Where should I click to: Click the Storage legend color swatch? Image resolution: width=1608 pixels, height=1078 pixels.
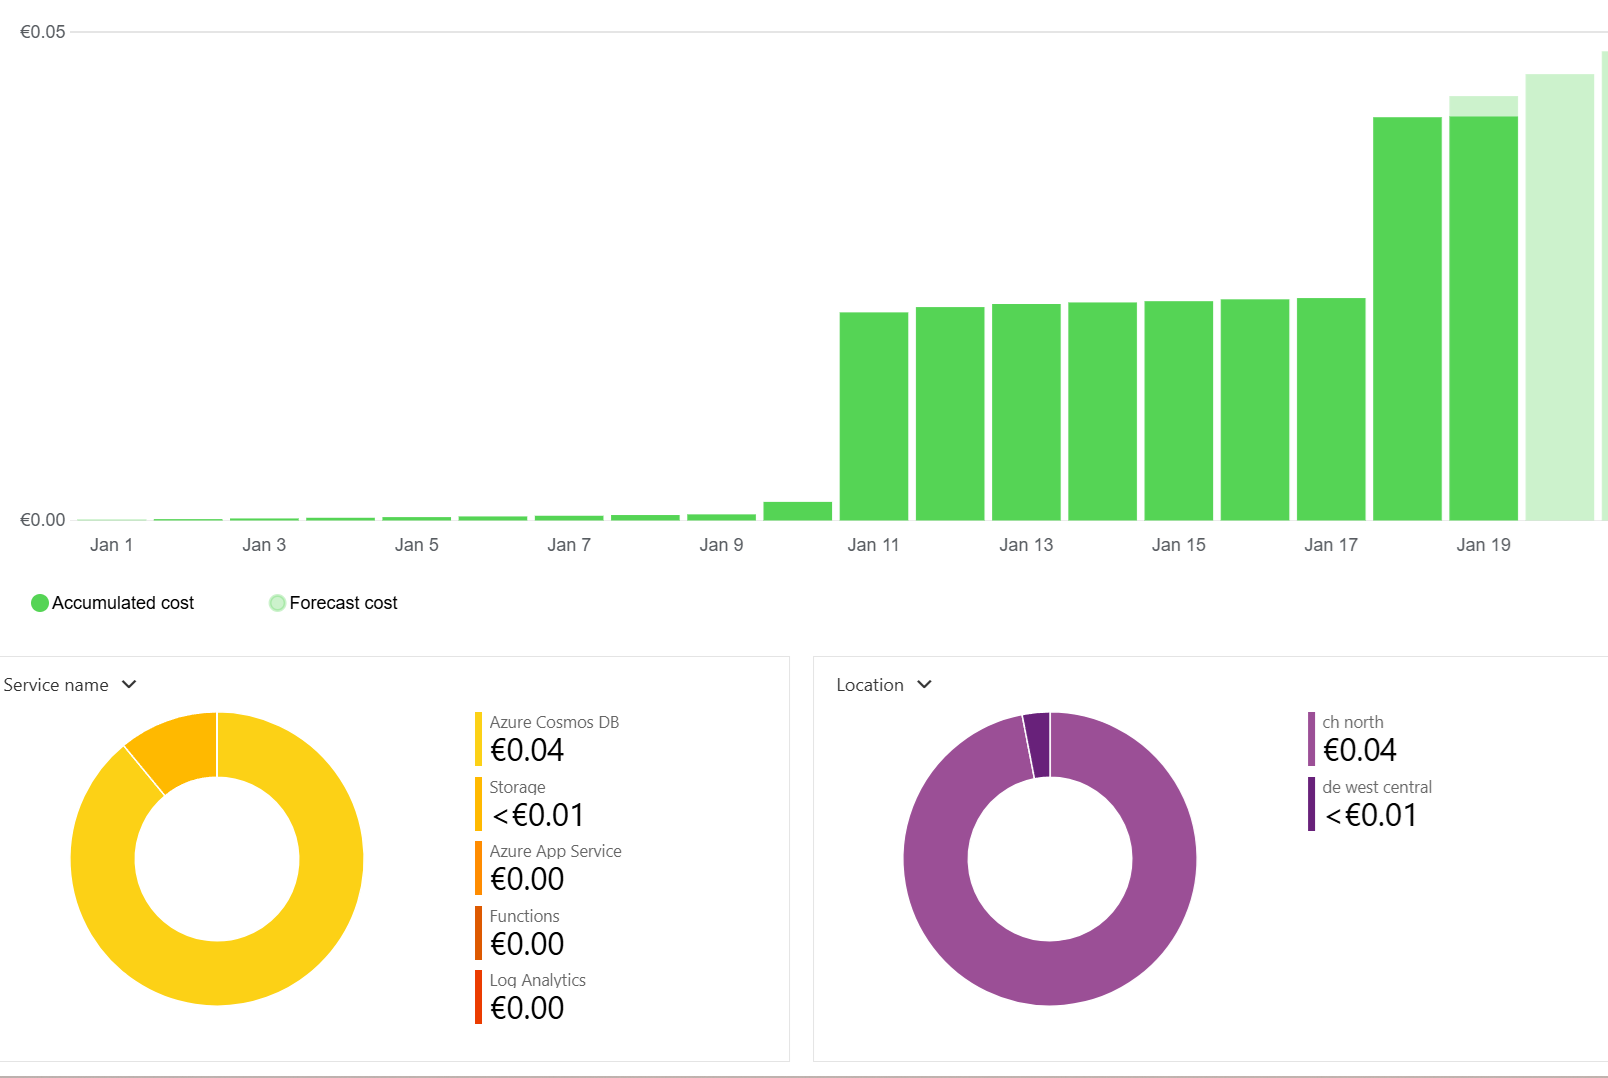(478, 804)
